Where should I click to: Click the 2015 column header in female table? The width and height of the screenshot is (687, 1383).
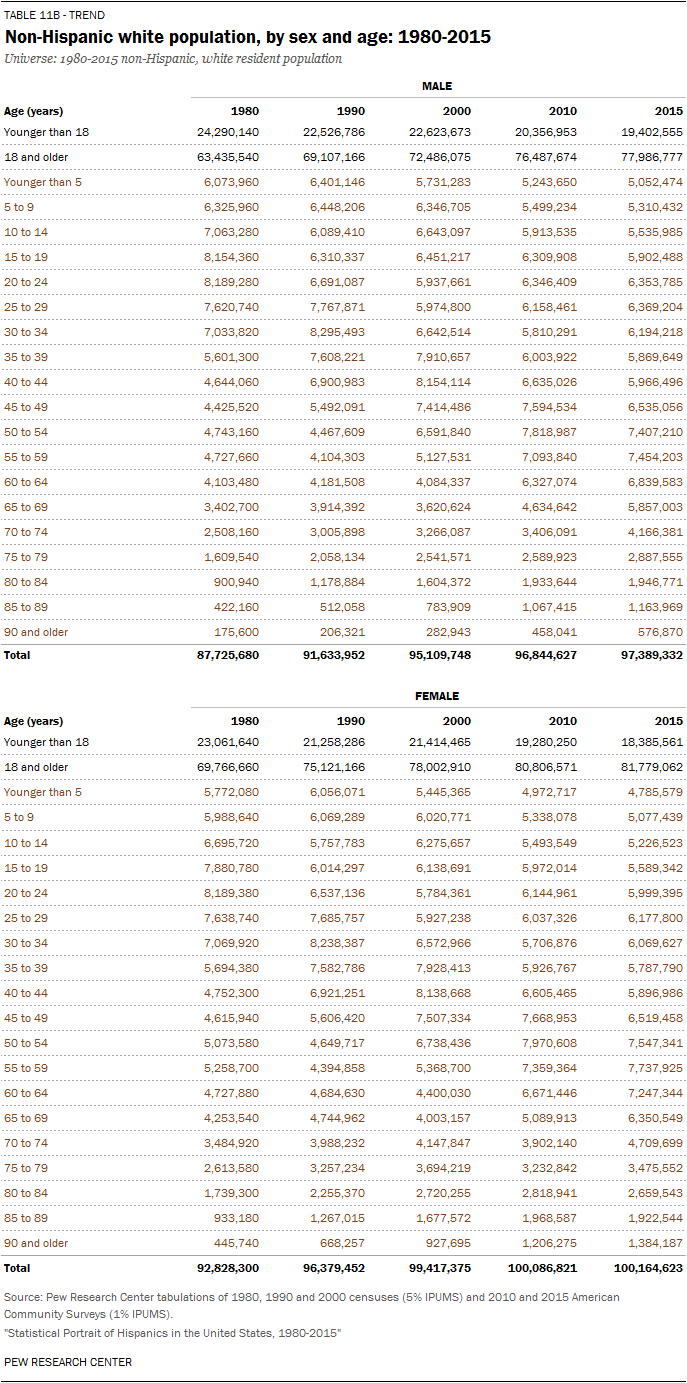tap(669, 721)
